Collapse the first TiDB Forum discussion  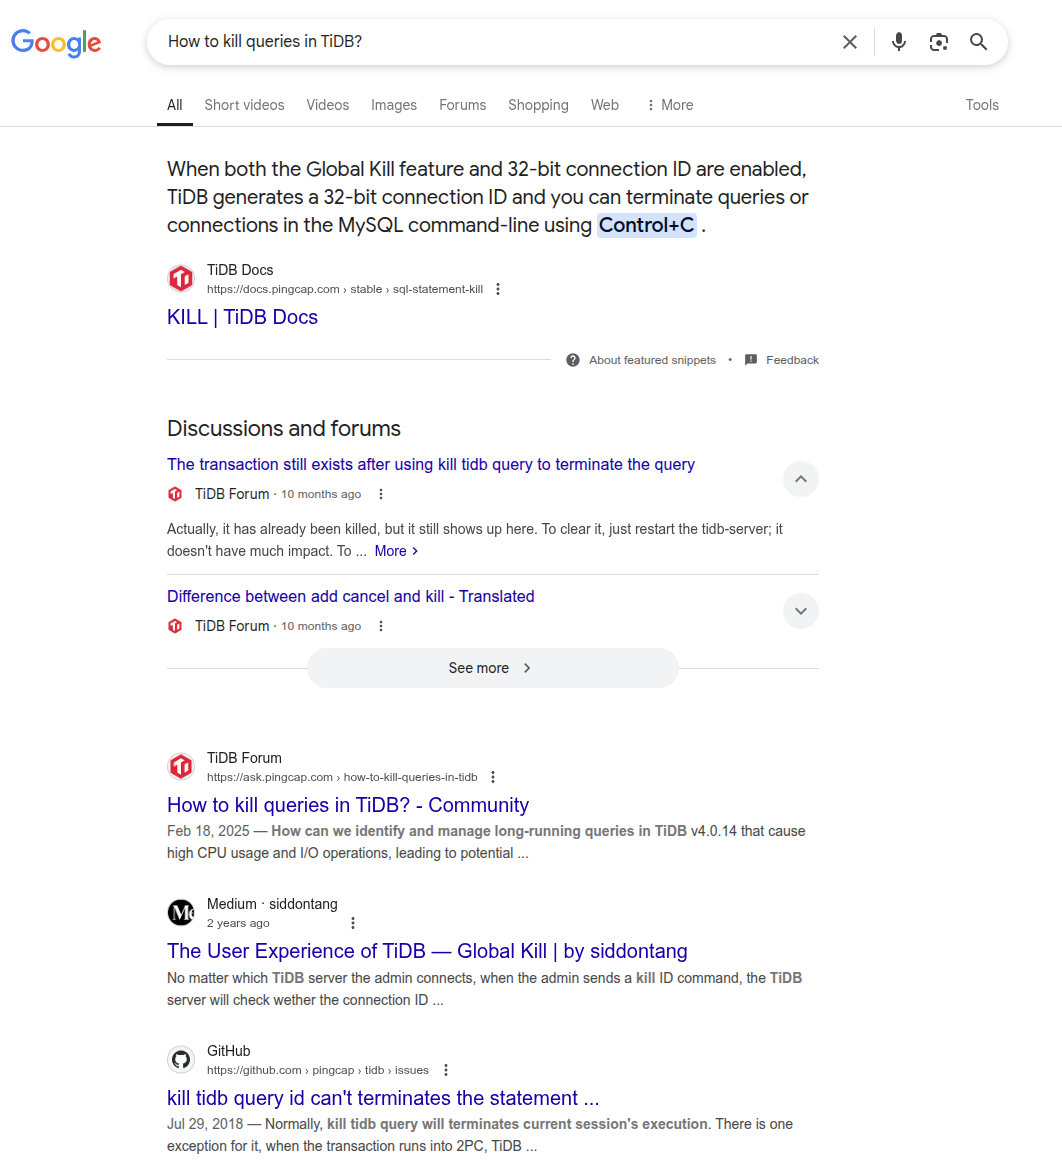pos(800,479)
